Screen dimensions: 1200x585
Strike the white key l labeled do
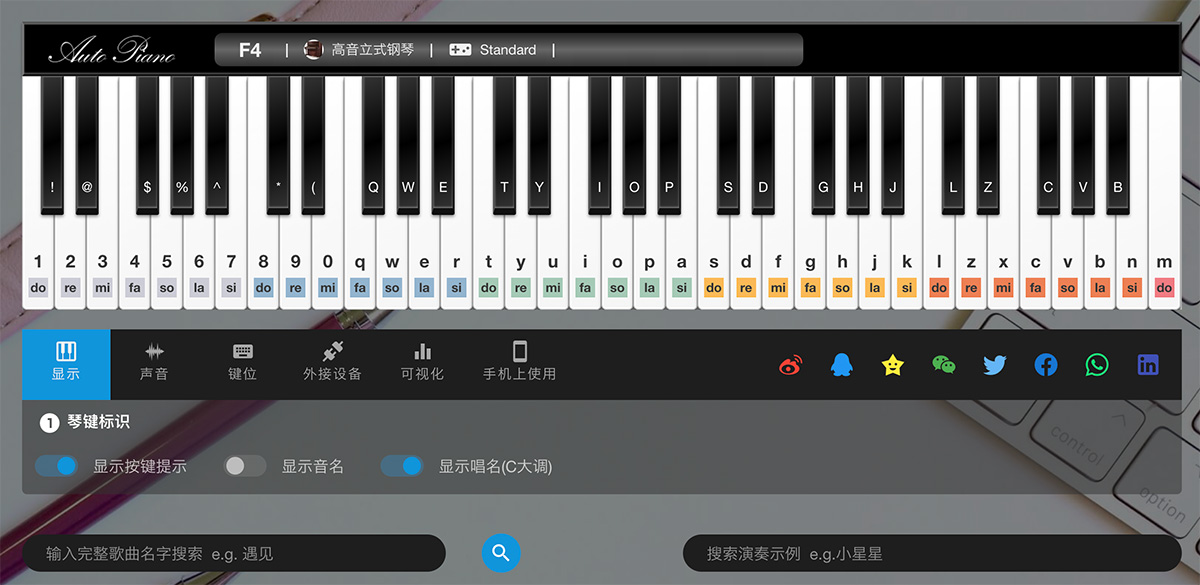tap(939, 262)
